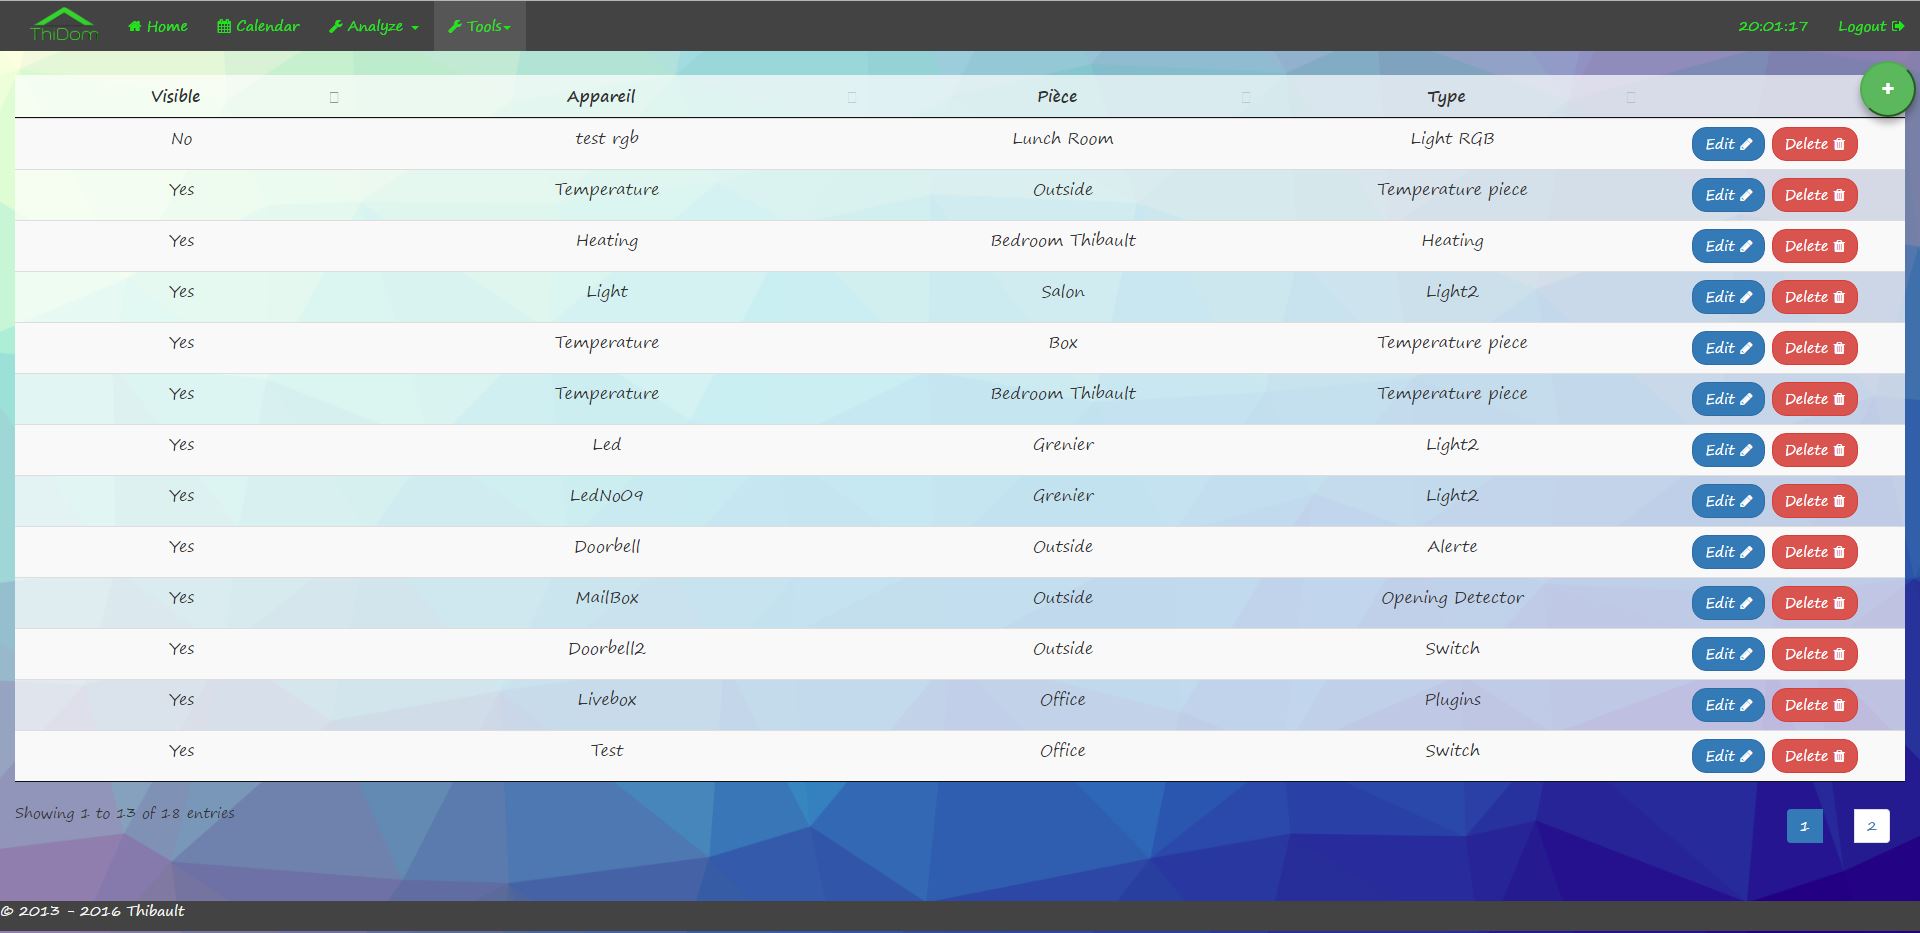Edit the MailBox device

click(x=1728, y=603)
